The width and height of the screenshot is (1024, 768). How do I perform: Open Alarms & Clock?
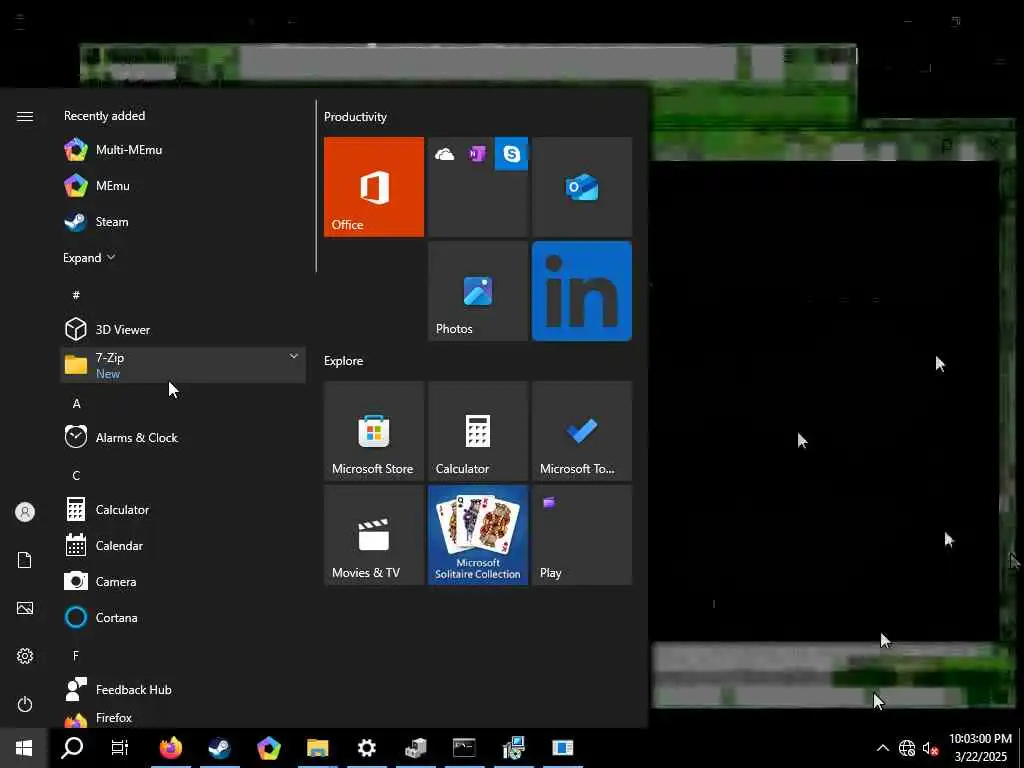tap(183, 438)
